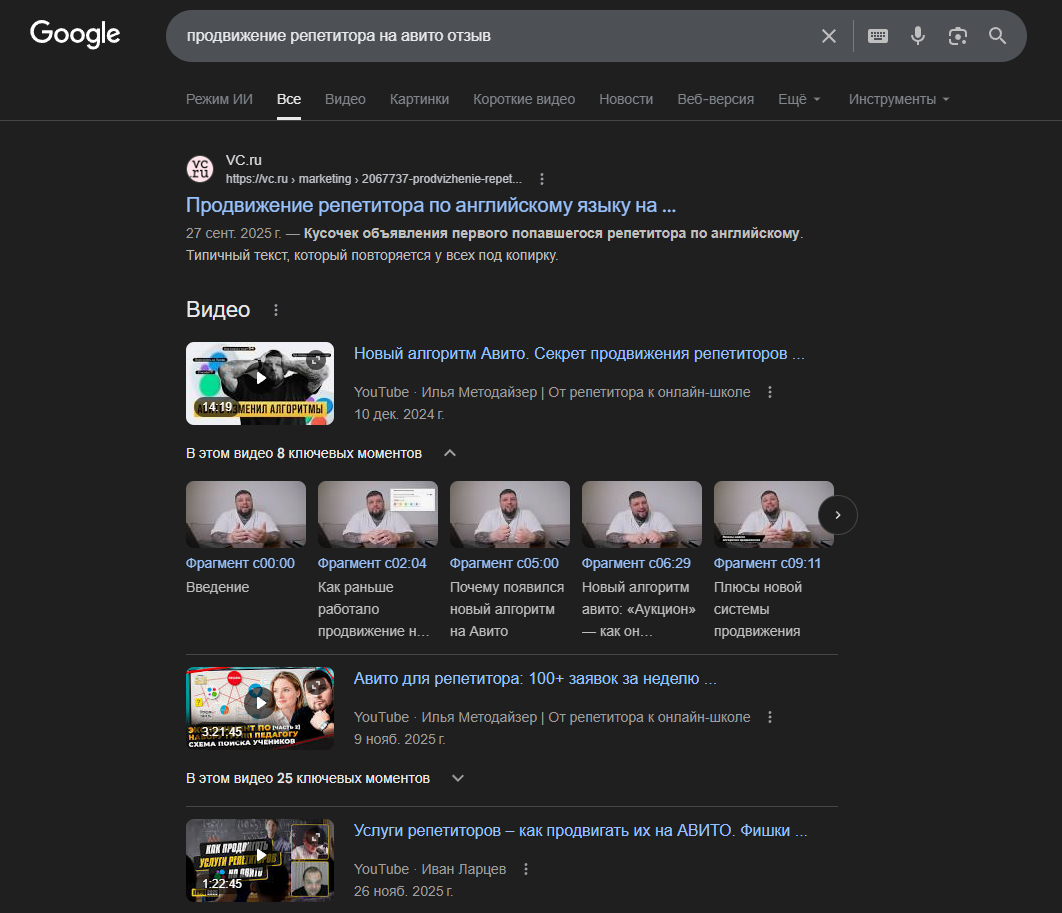Open Google Lens camera search
Screen dimensions: 1062x913
coord(957,35)
